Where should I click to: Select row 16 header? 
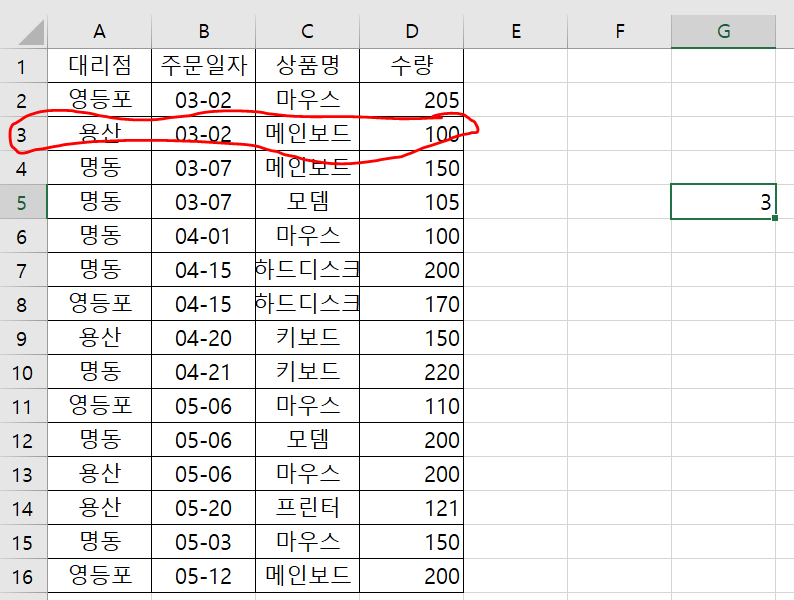[x=23, y=576]
